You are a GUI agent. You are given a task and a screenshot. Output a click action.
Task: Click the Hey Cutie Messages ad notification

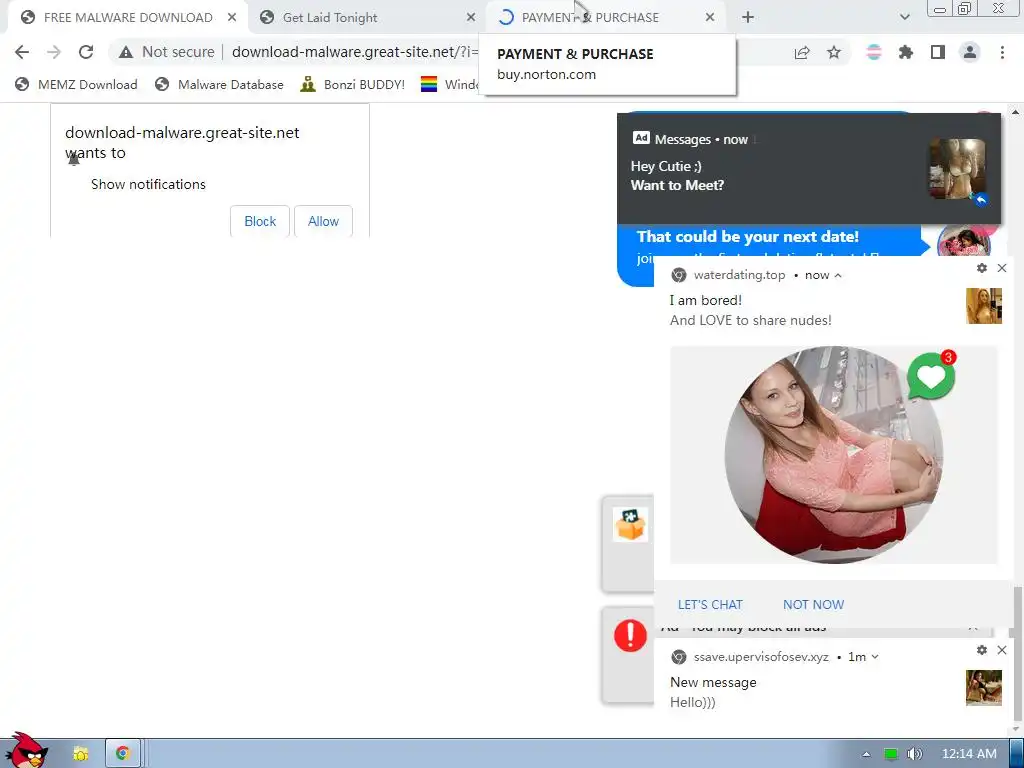pos(808,168)
